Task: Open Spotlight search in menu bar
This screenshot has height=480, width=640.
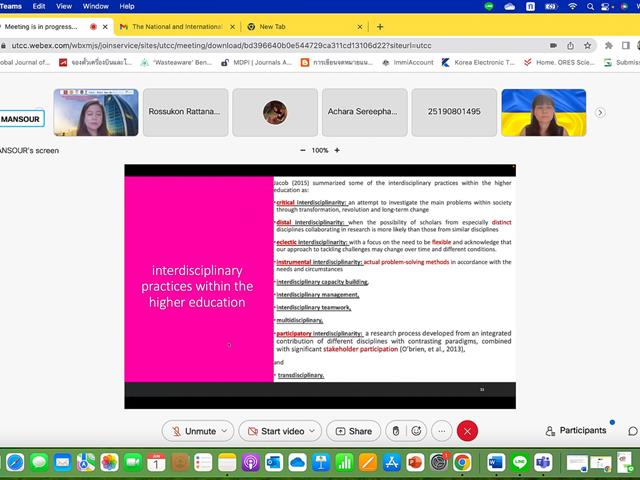Action: pos(590,6)
